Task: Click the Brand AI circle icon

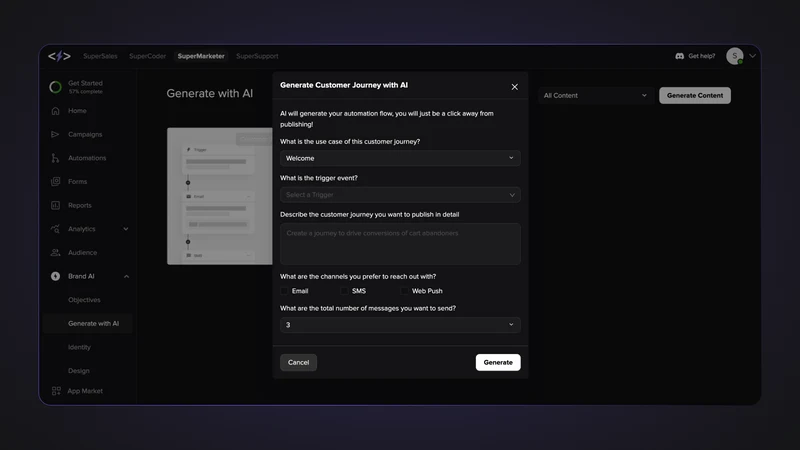Action: pyautogui.click(x=56, y=276)
